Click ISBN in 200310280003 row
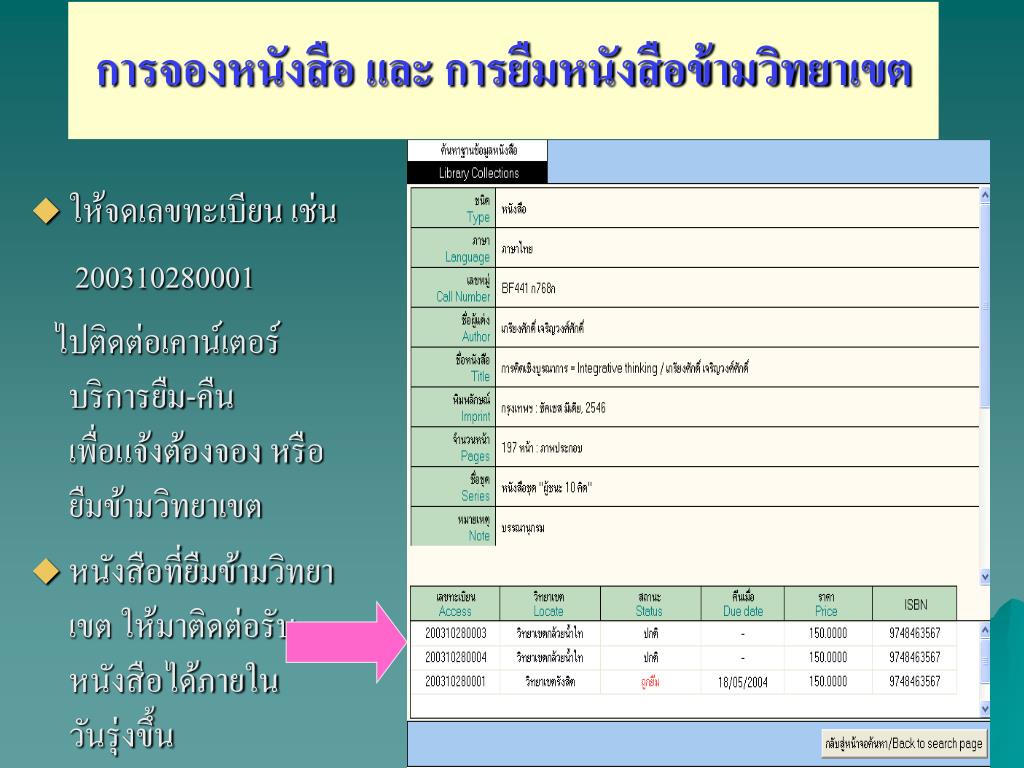Image resolution: width=1024 pixels, height=768 pixels. point(914,633)
